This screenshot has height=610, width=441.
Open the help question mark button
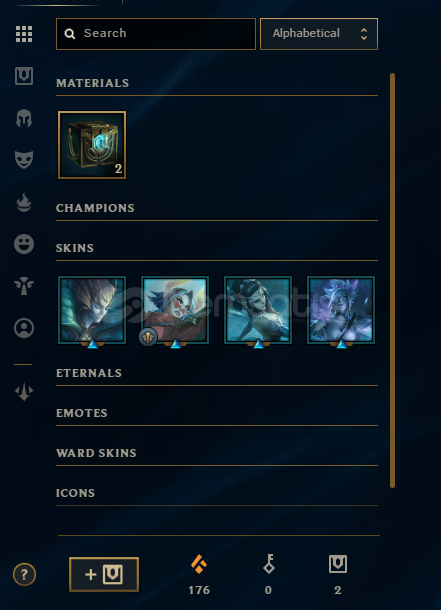(24, 574)
